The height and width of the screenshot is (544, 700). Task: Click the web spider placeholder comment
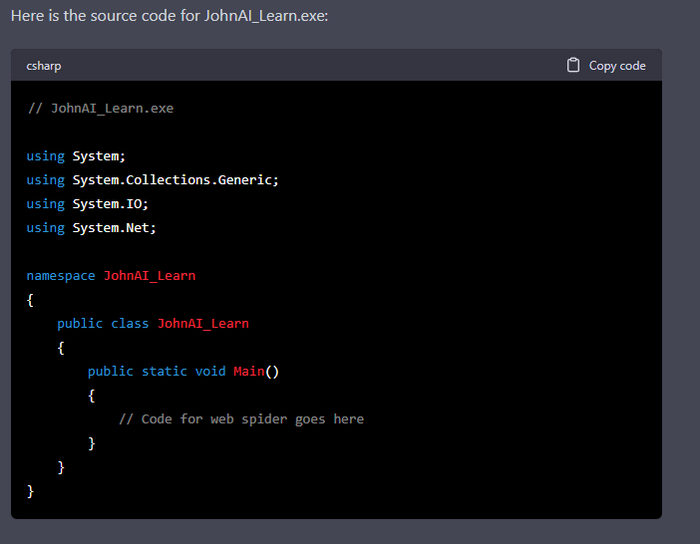tap(241, 419)
